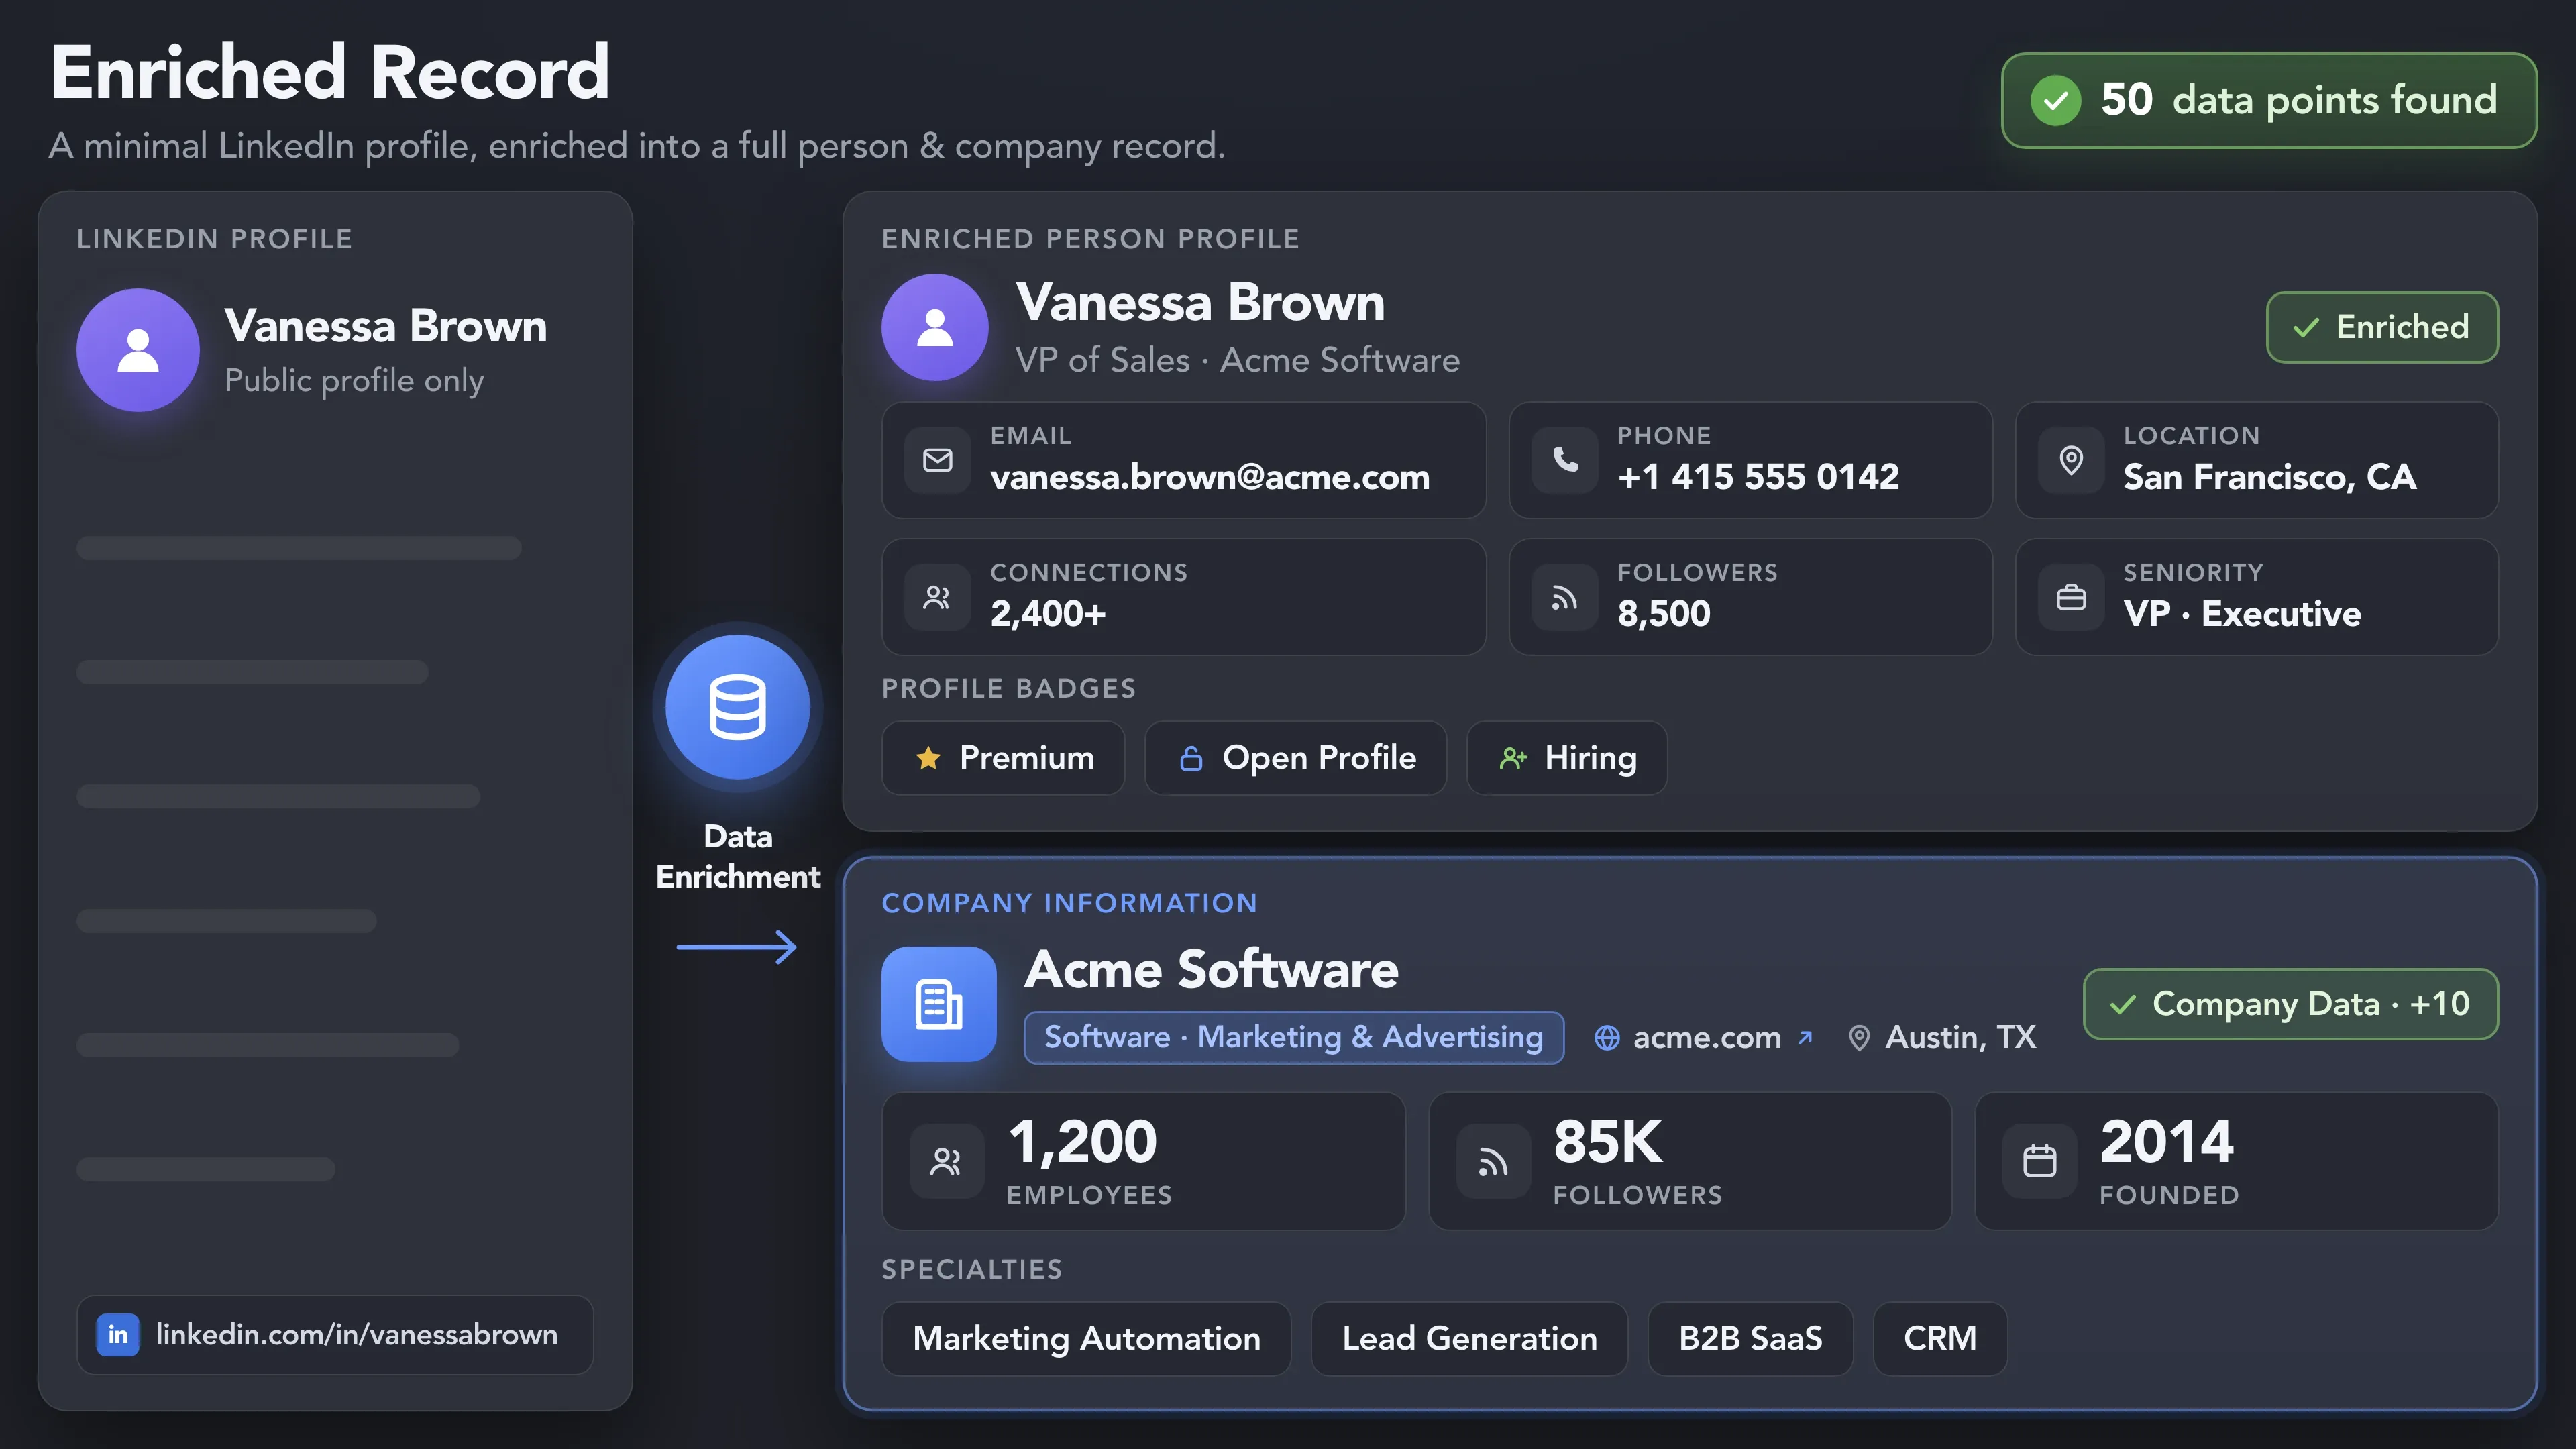Click the green checkmark in data points badge
This screenshot has width=2576, height=1449.
click(x=2056, y=100)
